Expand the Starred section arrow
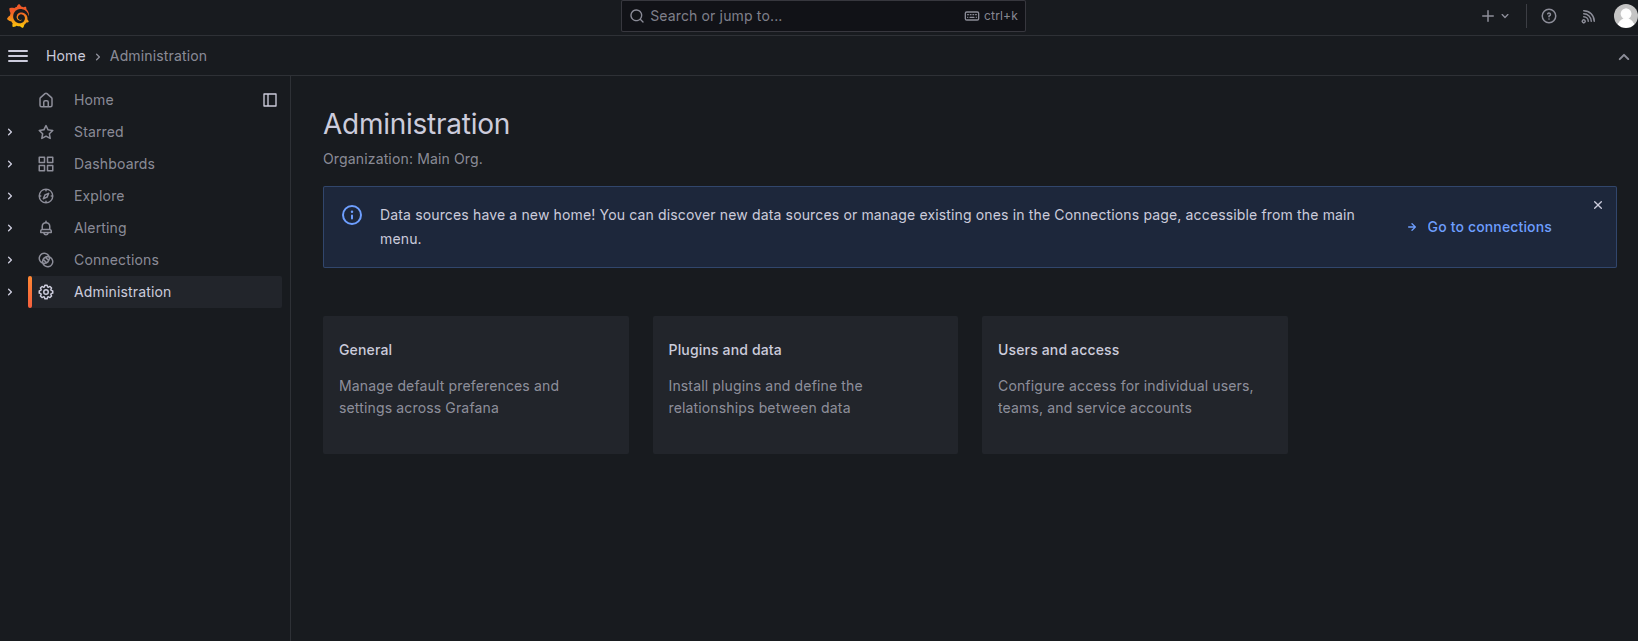The width and height of the screenshot is (1638, 641). (x=10, y=132)
